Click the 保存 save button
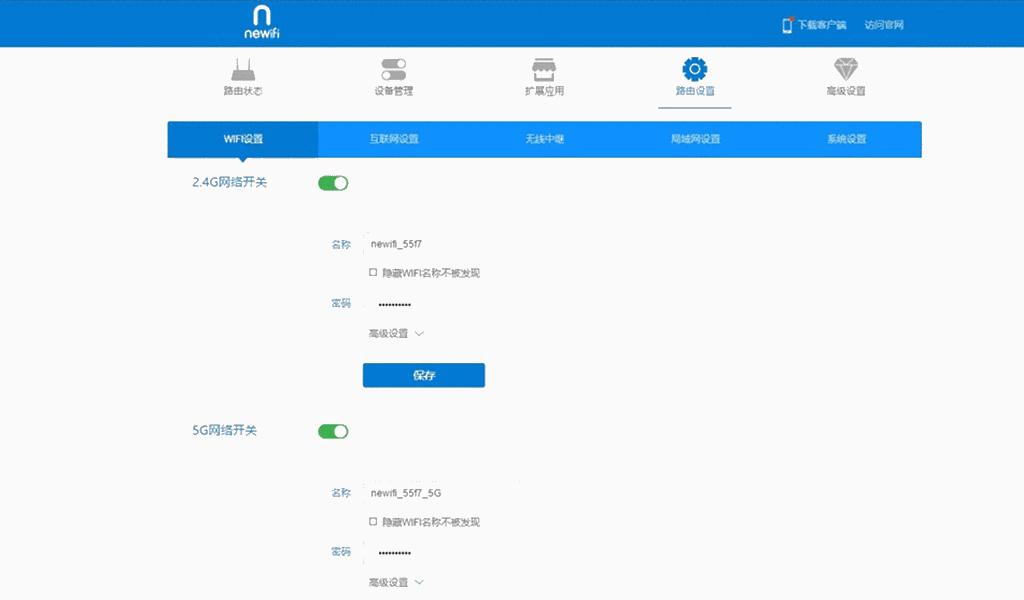 point(423,375)
